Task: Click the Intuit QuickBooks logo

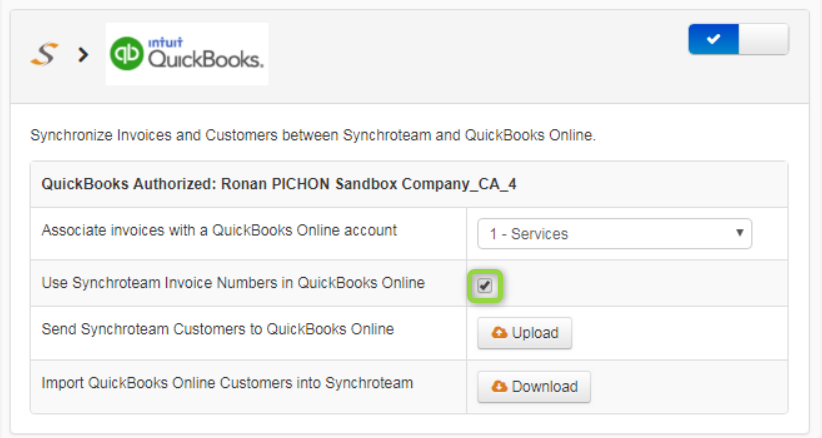Action: pyautogui.click(x=187, y=54)
